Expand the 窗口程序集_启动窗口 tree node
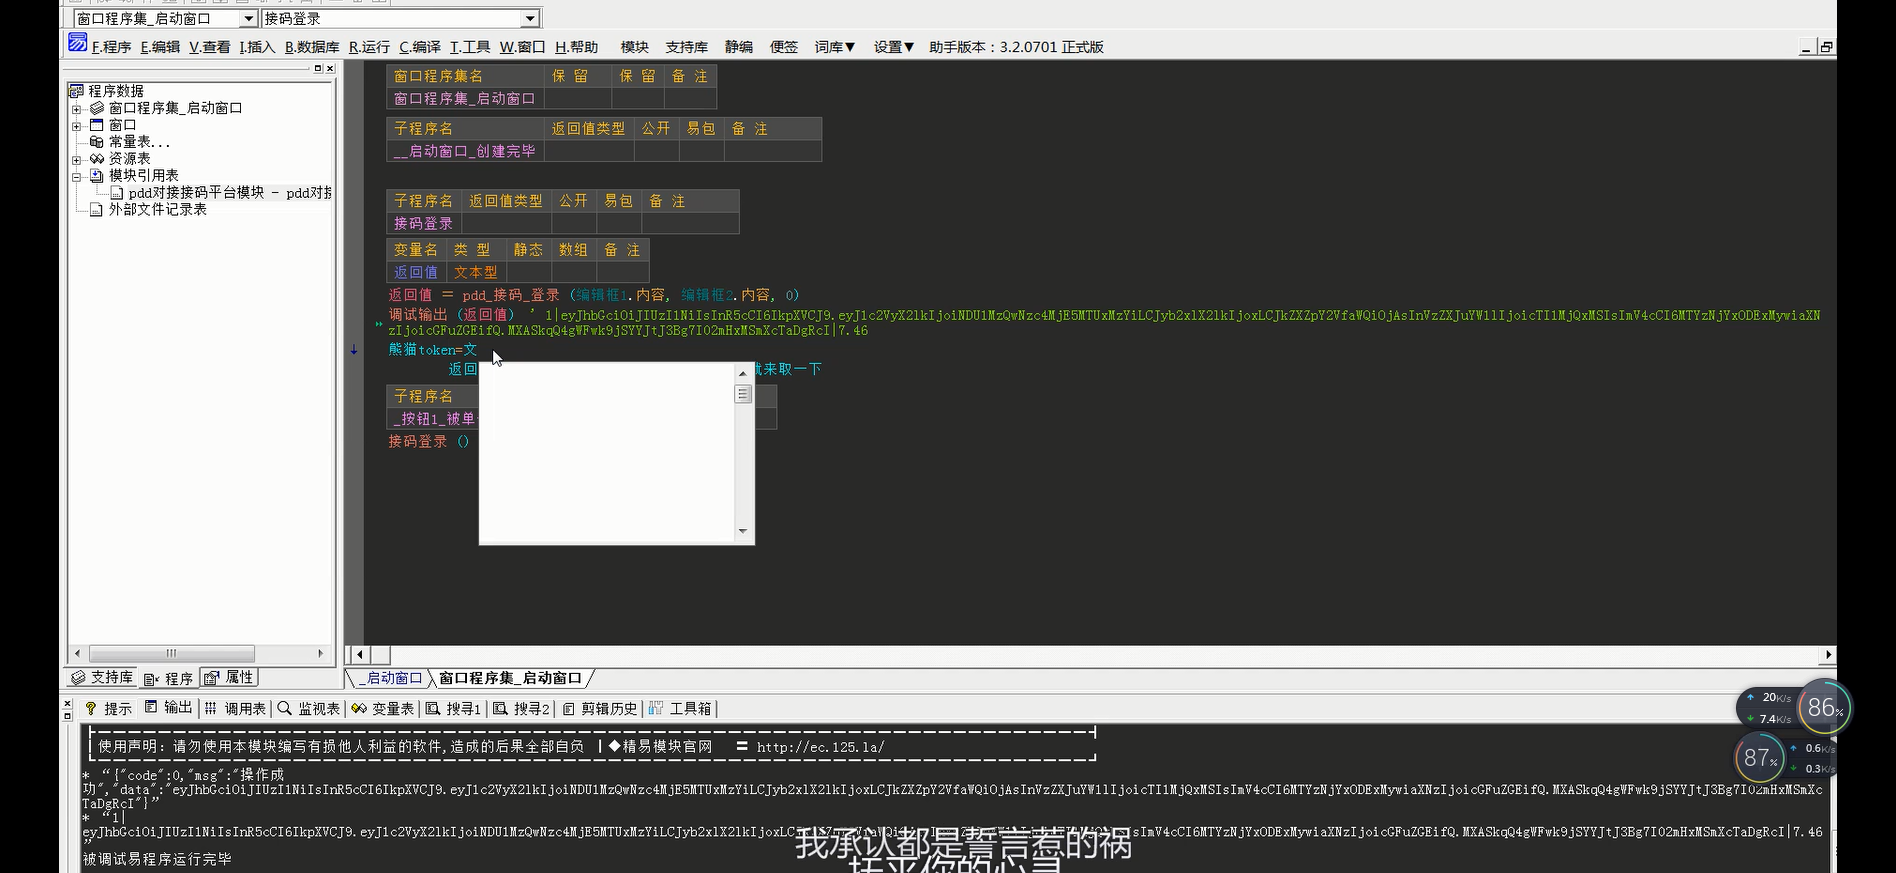1896x873 pixels. pyautogui.click(x=76, y=109)
